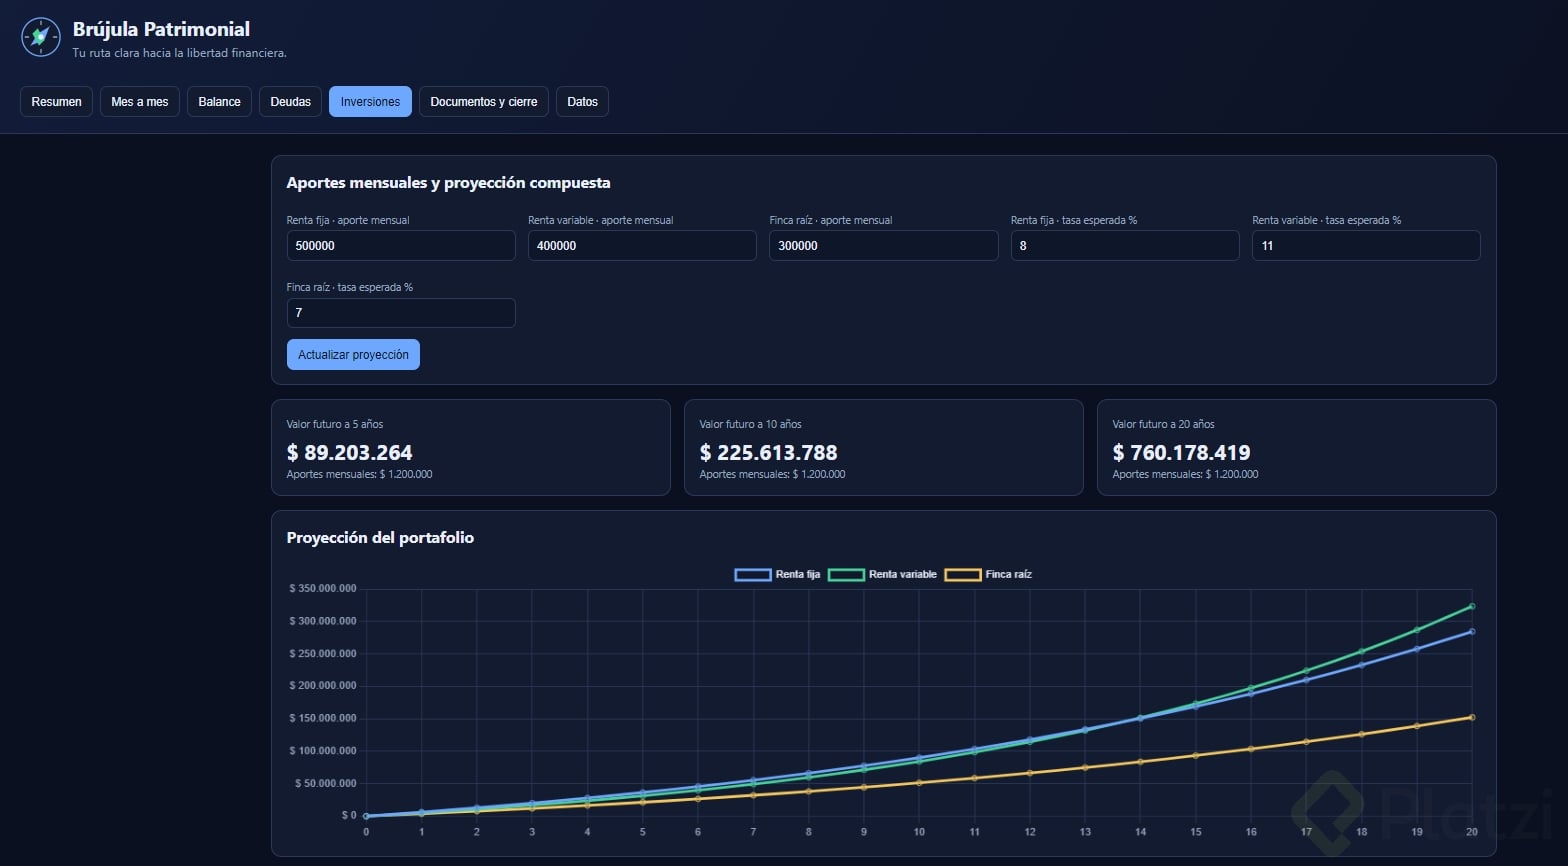
Task: Toggle the Finca raíz legend swatch
Action: coord(963,575)
